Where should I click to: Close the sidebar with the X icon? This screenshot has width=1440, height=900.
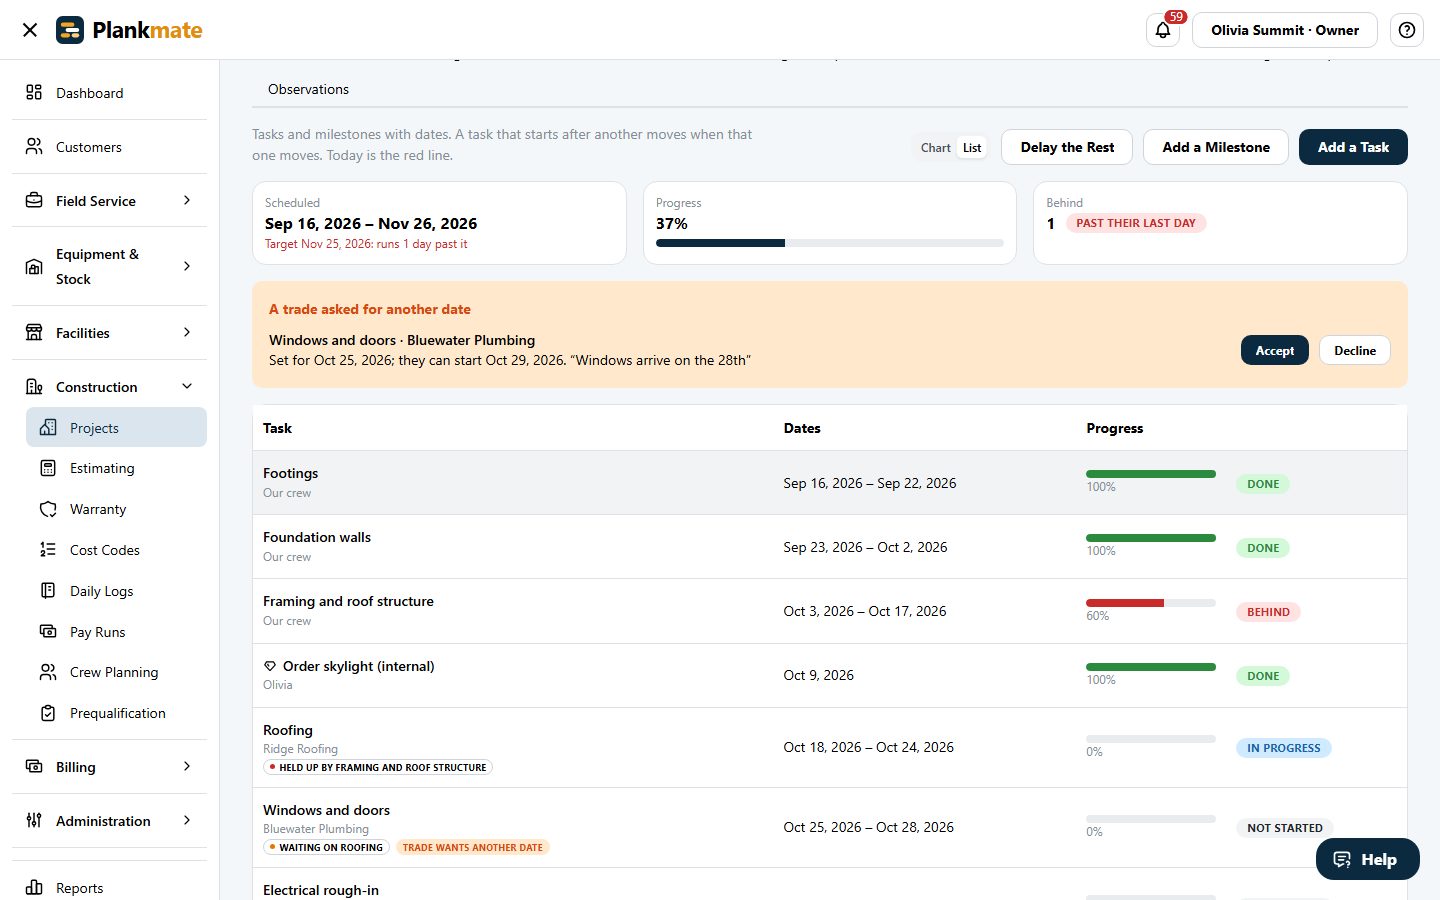[x=30, y=30]
